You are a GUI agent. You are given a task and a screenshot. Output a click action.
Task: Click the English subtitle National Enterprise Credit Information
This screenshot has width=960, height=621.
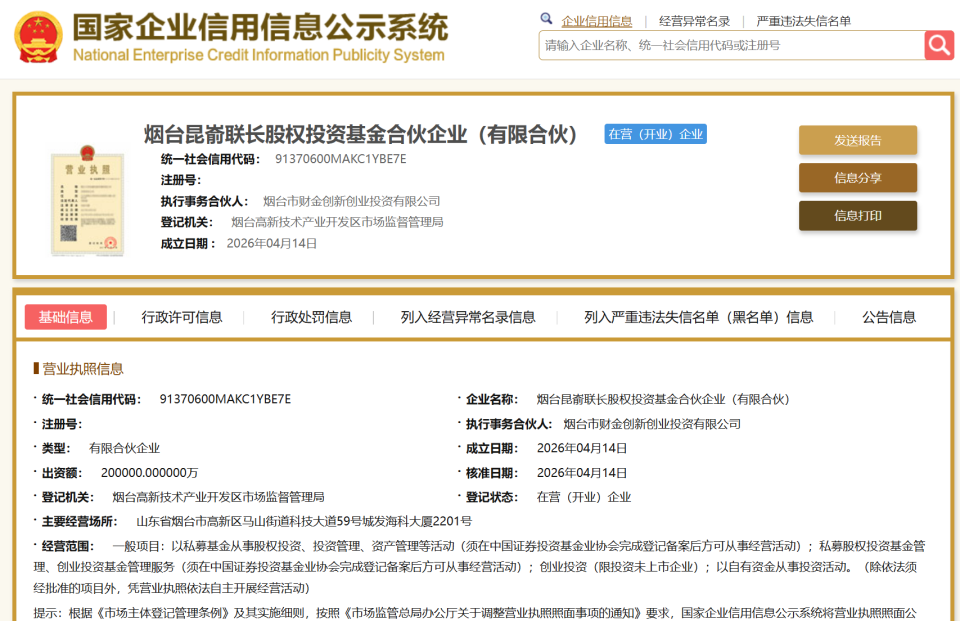tap(259, 55)
